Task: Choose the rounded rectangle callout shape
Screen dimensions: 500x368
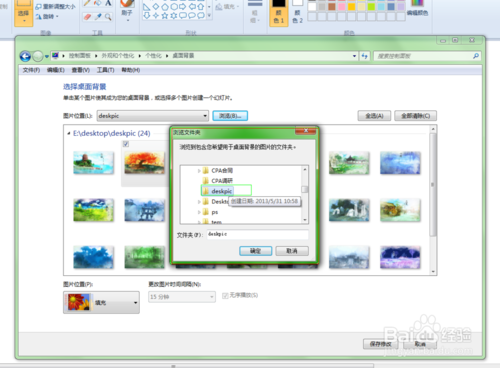Action: (x=183, y=15)
